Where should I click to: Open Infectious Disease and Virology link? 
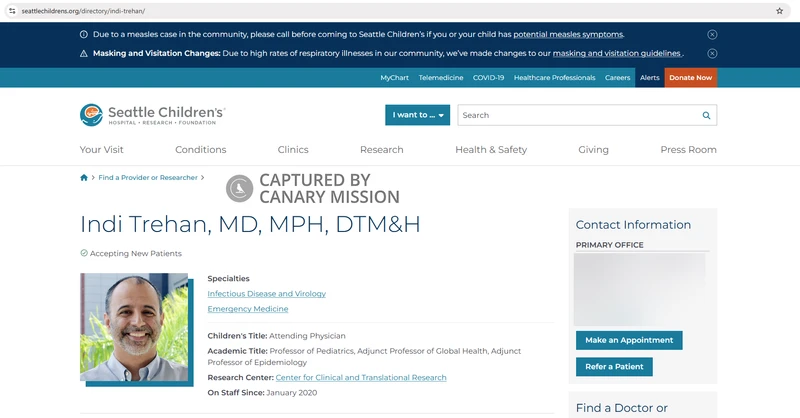pyautogui.click(x=266, y=294)
